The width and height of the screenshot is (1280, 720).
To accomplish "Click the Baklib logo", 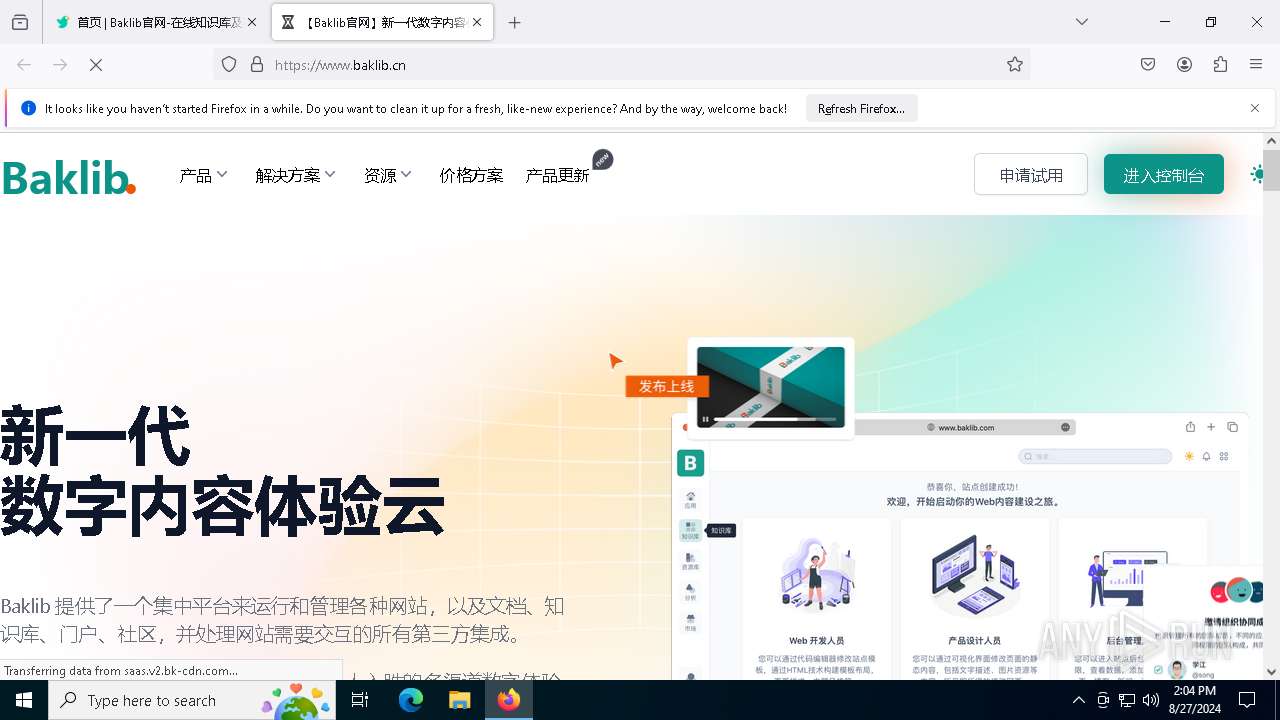I will 69,178.
